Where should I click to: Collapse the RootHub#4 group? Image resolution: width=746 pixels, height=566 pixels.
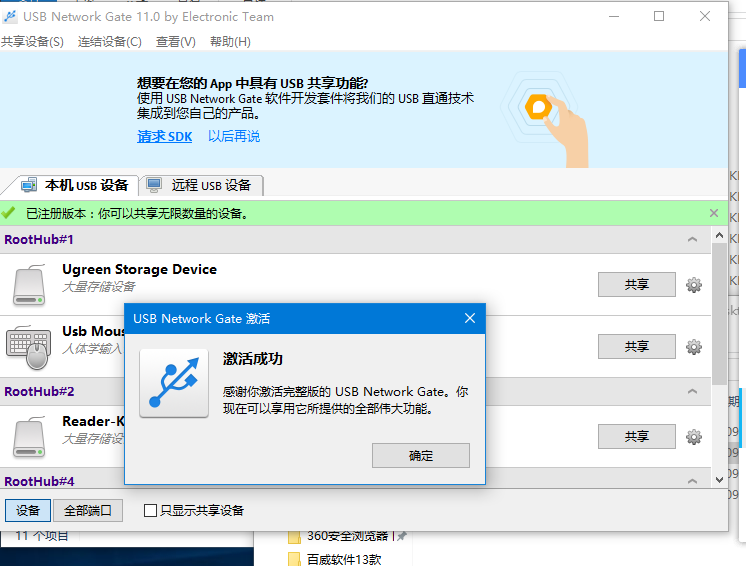(x=692, y=481)
